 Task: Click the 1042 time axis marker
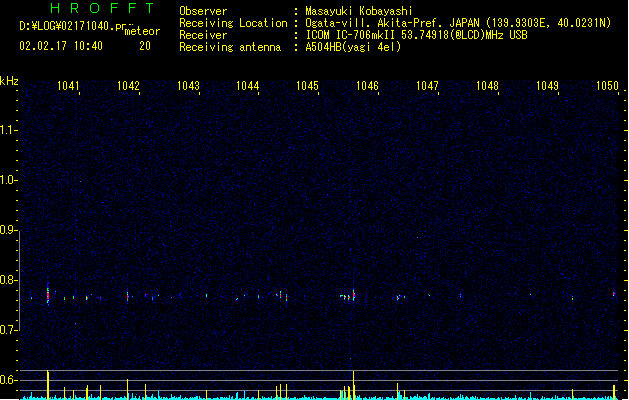tap(128, 86)
